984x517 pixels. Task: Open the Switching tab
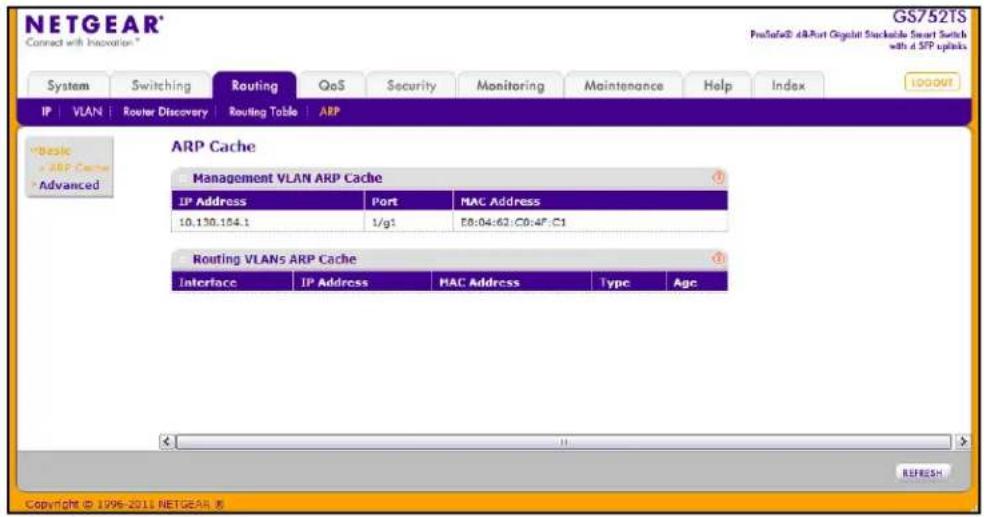(x=161, y=85)
